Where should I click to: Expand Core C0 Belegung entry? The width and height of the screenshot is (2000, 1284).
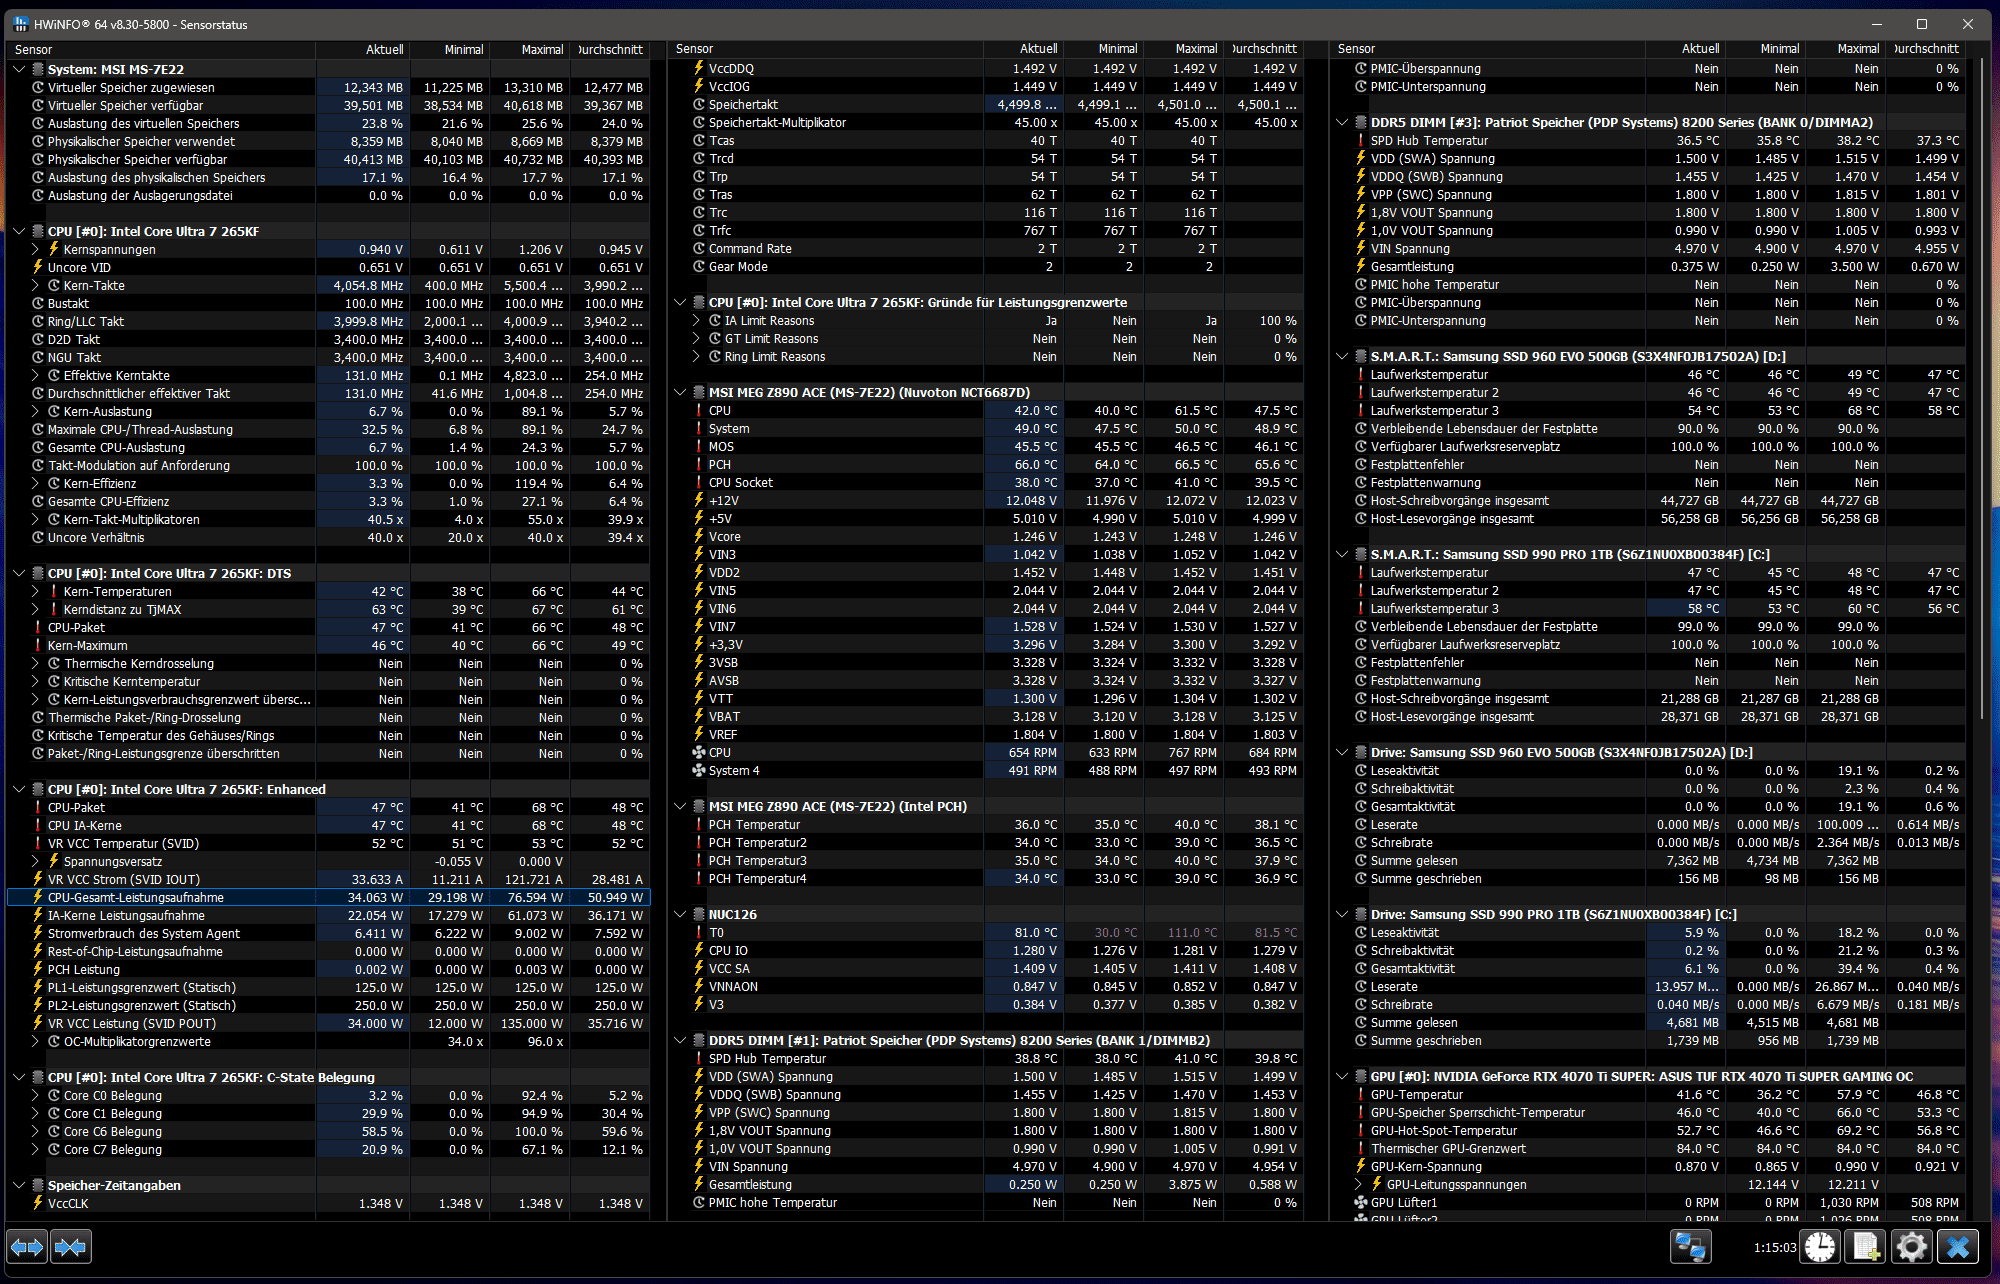36,1095
